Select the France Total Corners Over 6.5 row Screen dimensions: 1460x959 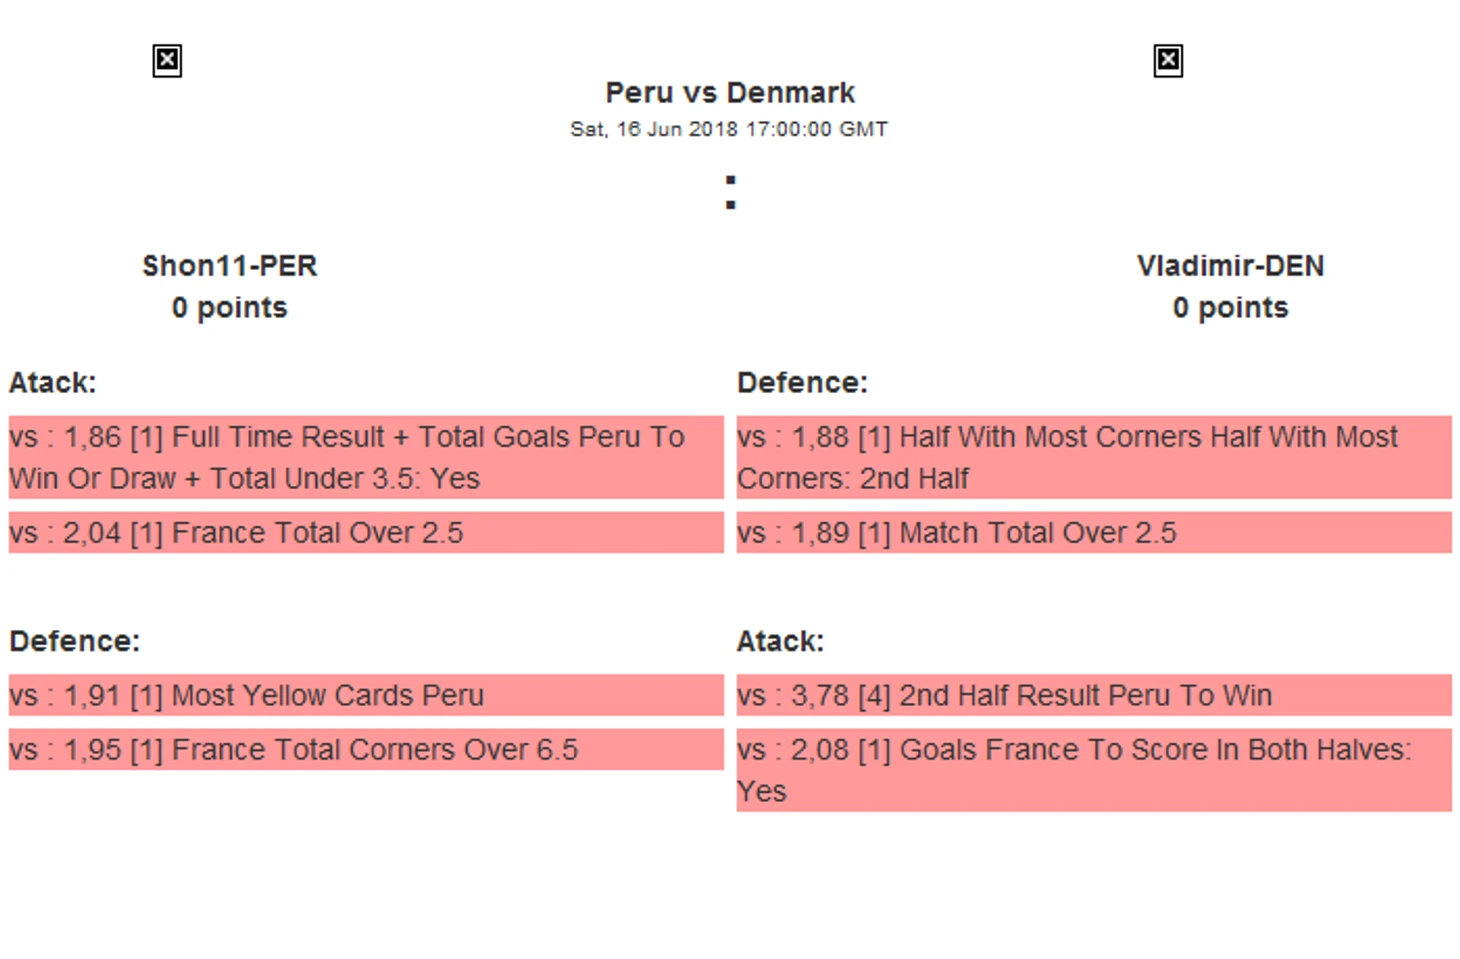point(365,750)
